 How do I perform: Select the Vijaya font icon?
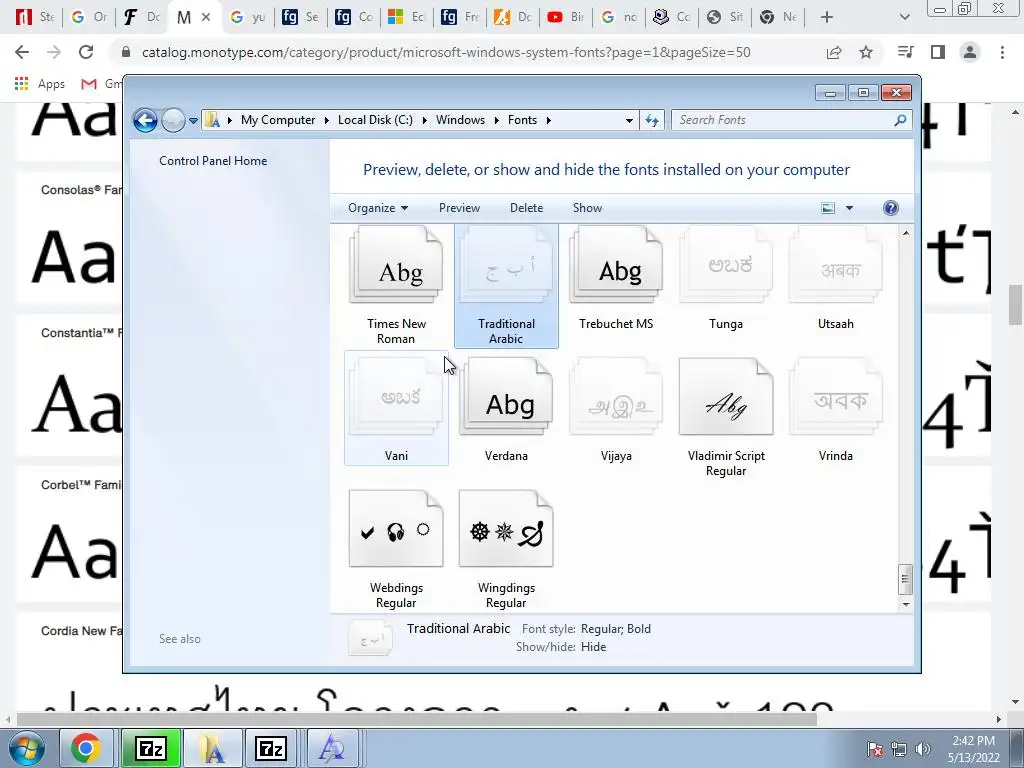click(x=616, y=396)
